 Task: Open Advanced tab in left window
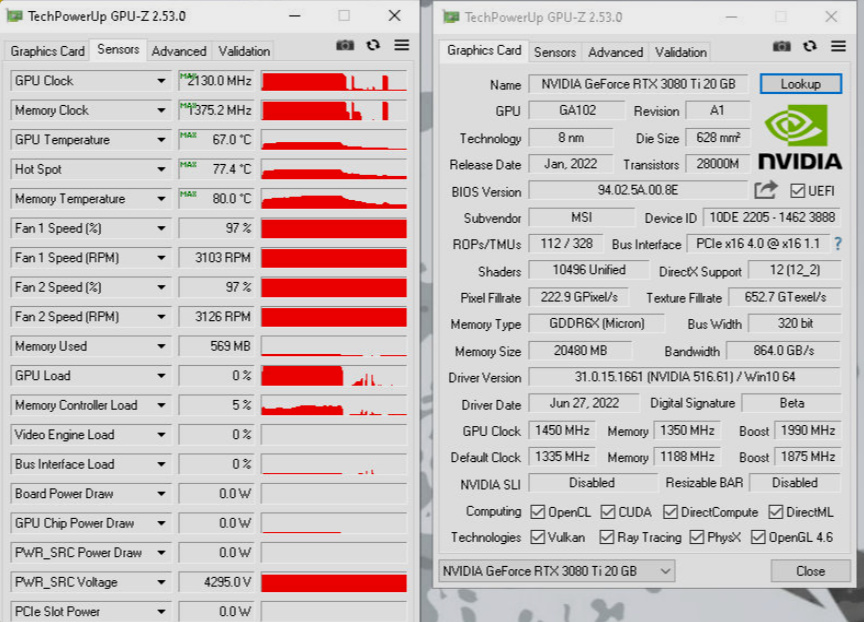(x=179, y=51)
